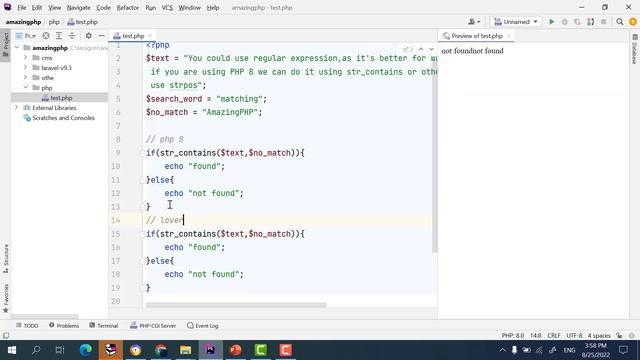This screenshot has height=360, width=640.
Task: Expand External Libraries node
Action: click(x=17, y=107)
